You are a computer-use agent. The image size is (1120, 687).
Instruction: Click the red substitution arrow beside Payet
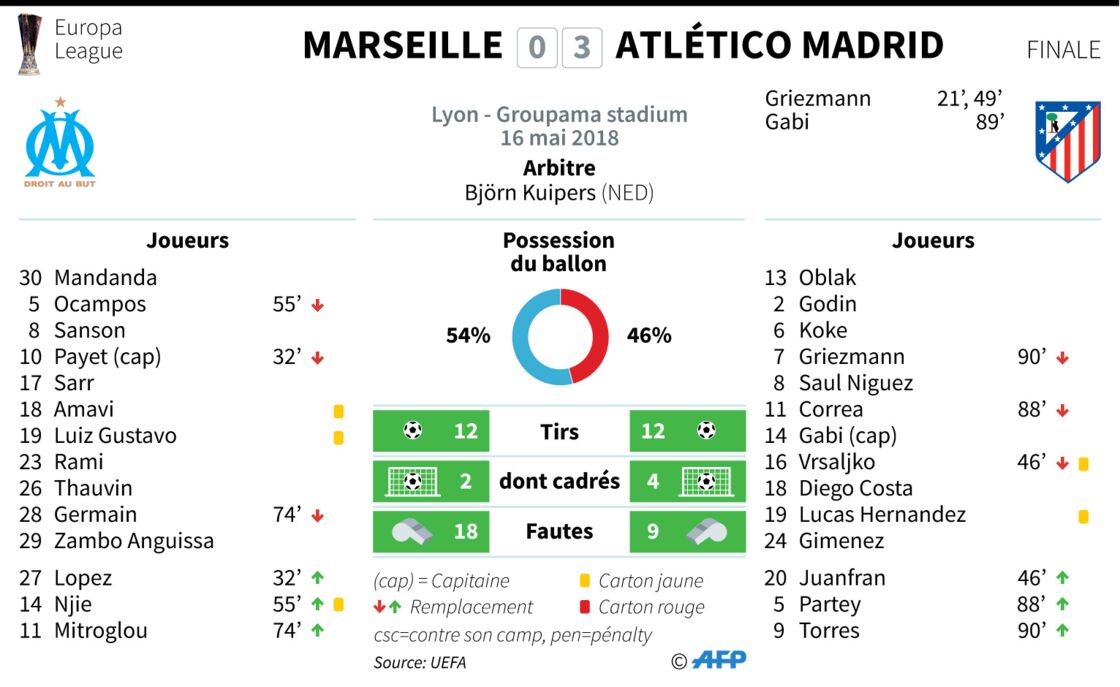(x=318, y=358)
